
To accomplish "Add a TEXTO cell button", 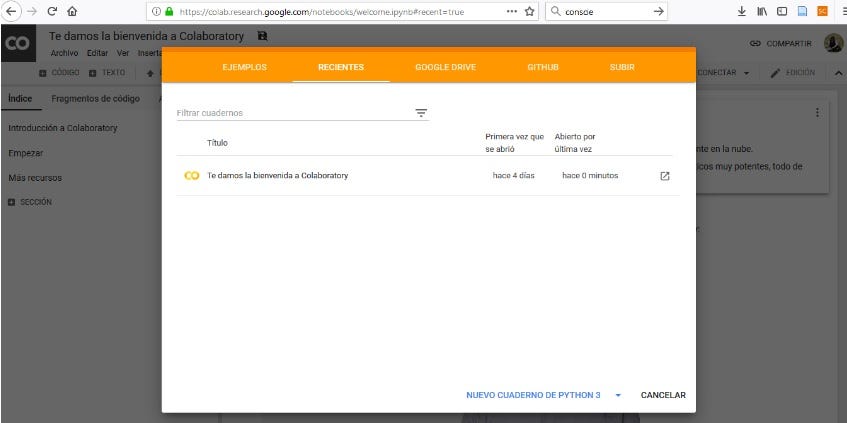I will 107,73.
